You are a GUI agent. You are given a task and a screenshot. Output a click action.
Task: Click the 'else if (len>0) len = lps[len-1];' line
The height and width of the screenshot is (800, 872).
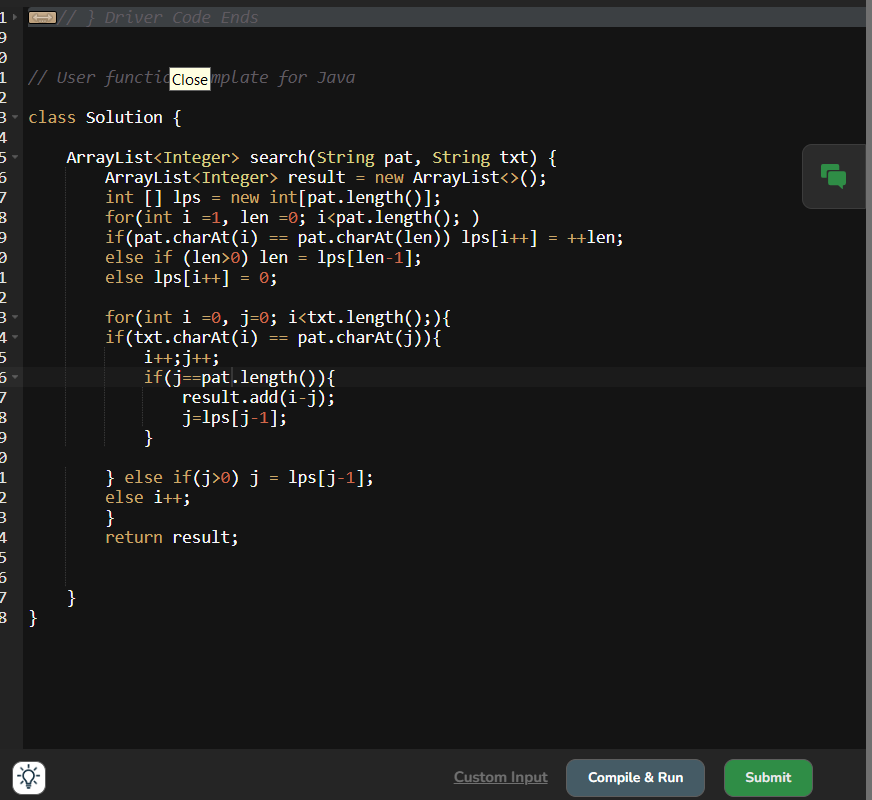(264, 257)
